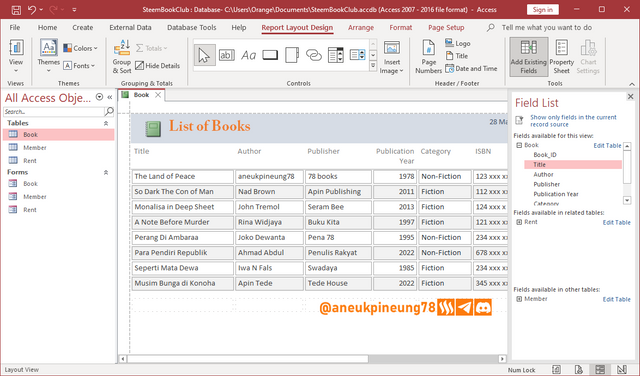Insert Date and Time

pos(471,69)
